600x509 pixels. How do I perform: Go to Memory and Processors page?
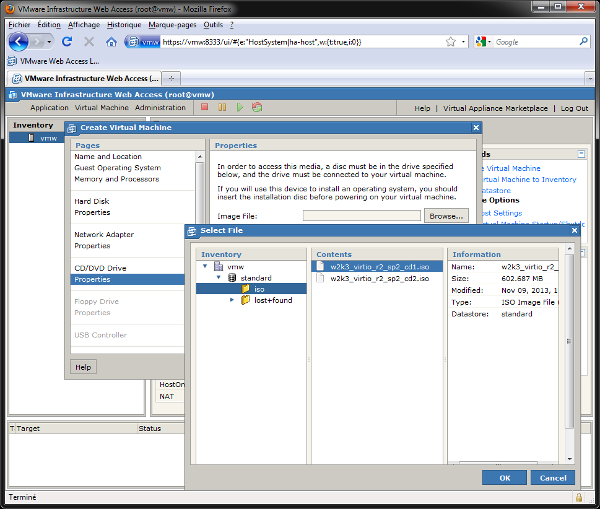(117, 179)
